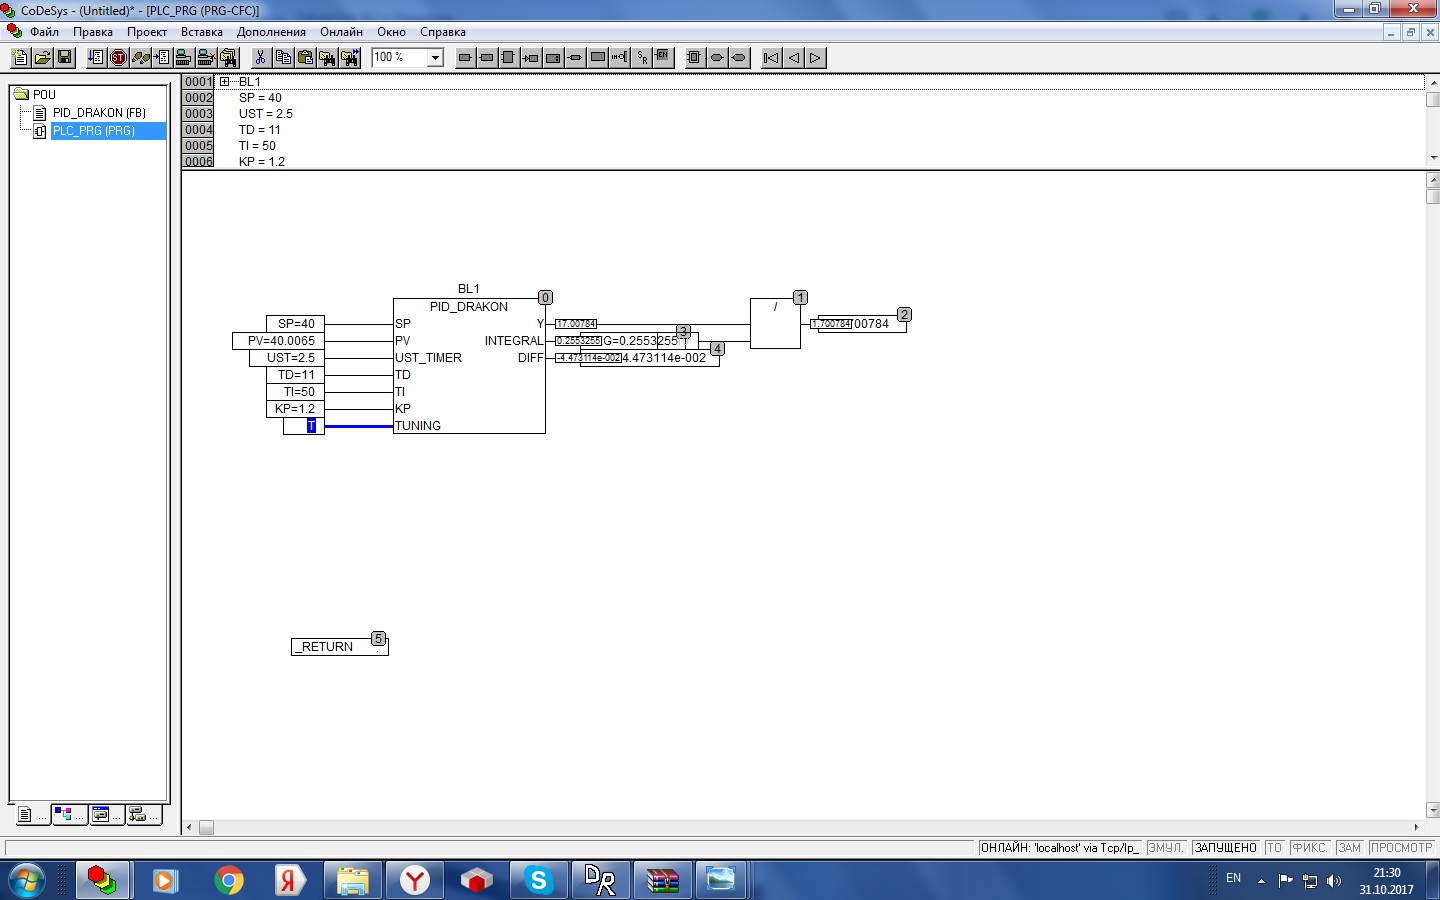
Task: Open the Онлайн menu
Action: click(x=341, y=32)
